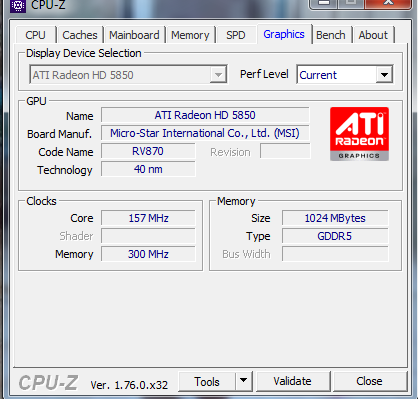
Task: Click the Code Name RV870 field
Action: pos(148,151)
